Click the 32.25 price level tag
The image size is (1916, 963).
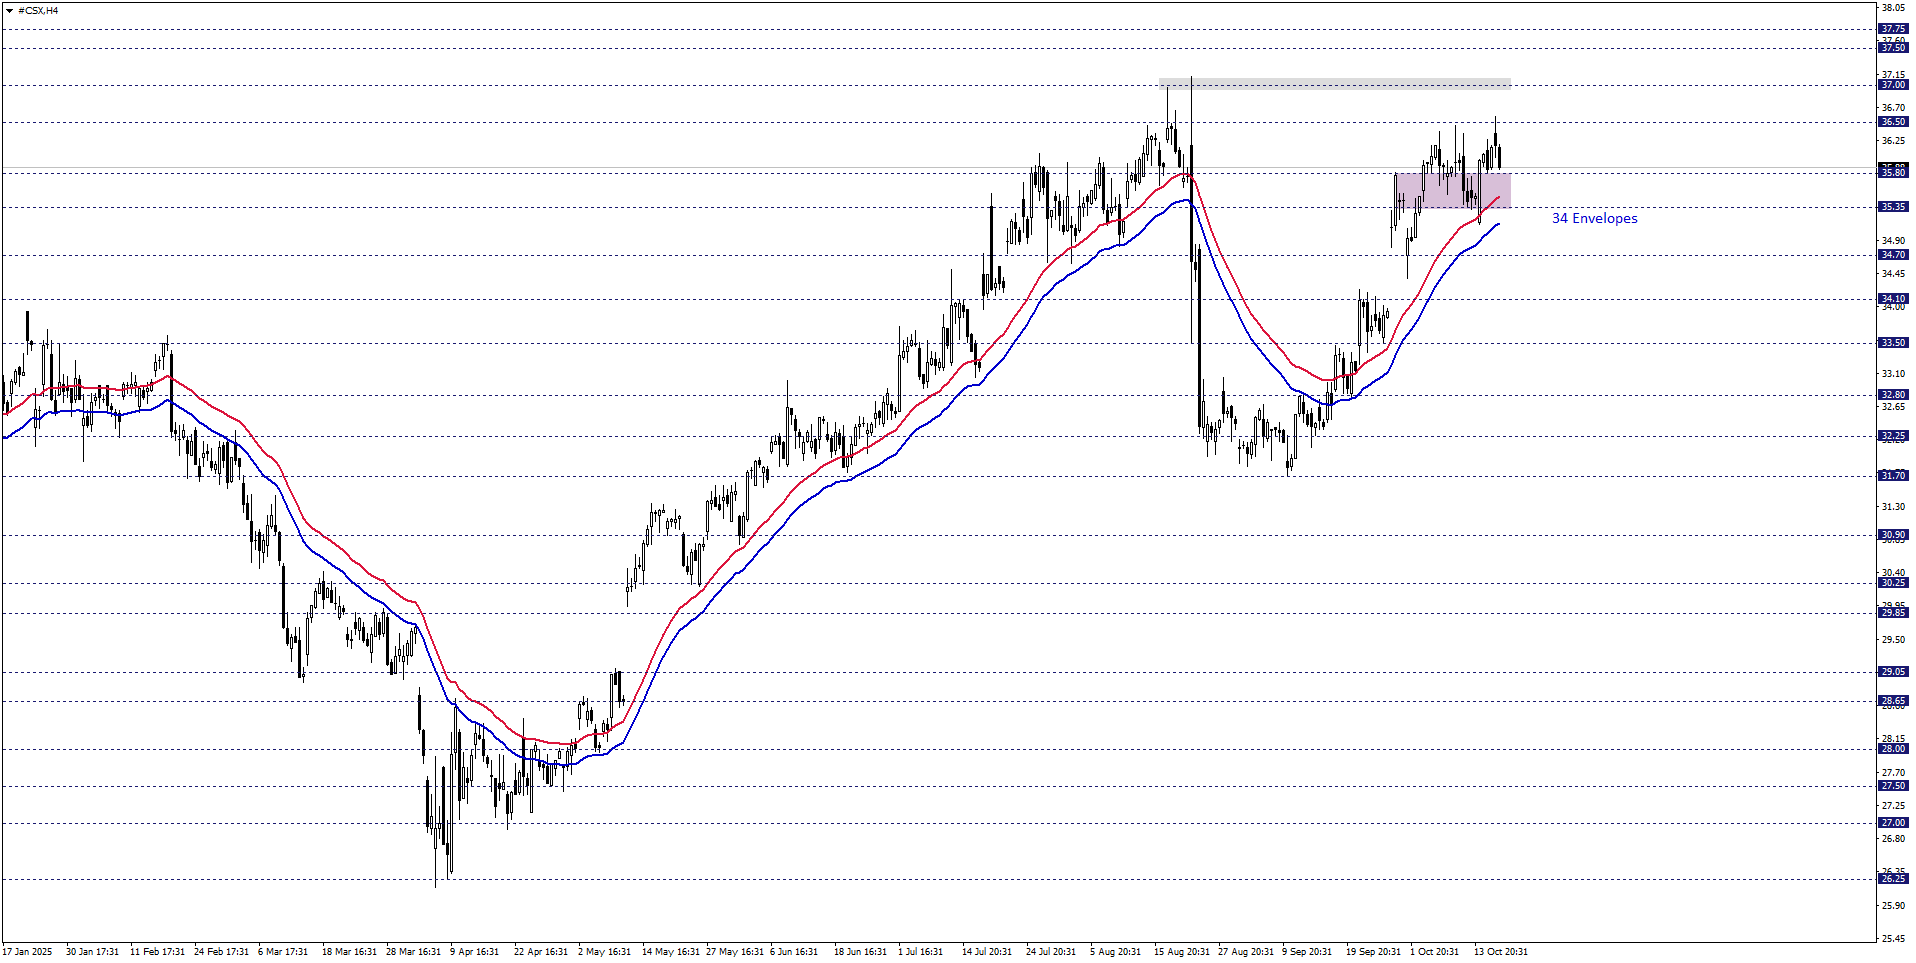1893,436
